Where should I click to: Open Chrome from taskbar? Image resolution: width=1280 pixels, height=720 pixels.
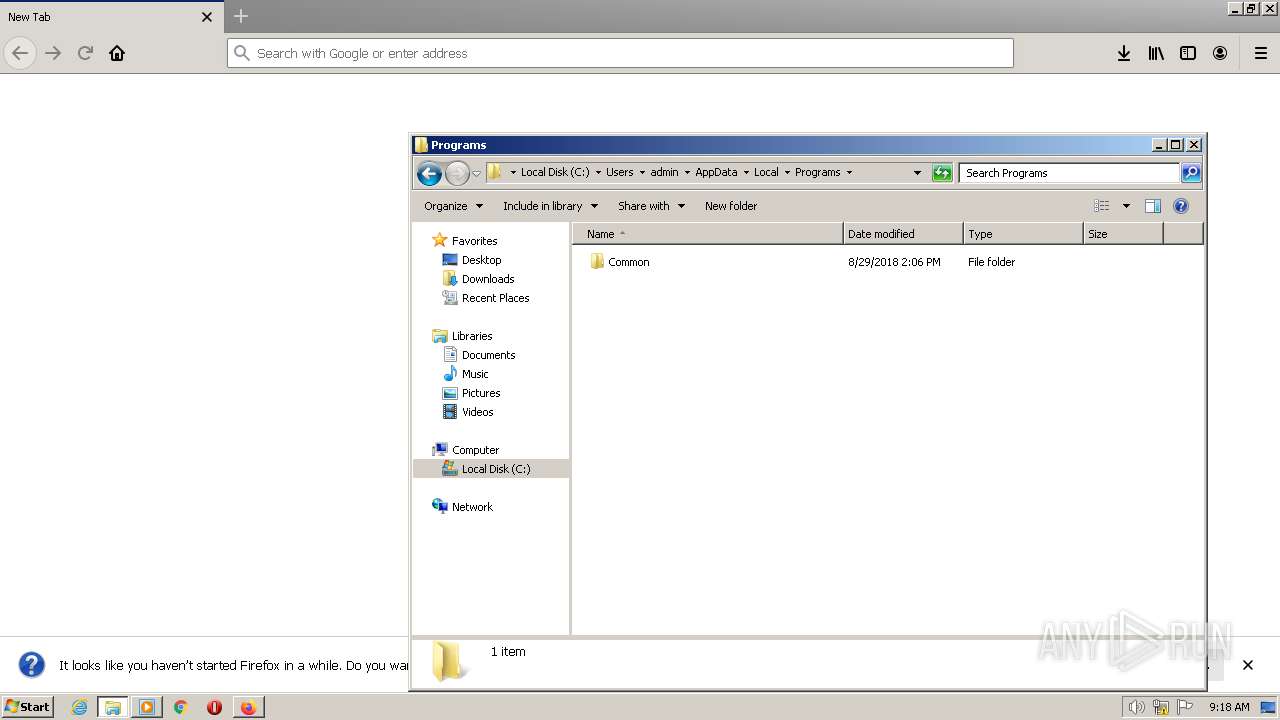pyautogui.click(x=181, y=707)
